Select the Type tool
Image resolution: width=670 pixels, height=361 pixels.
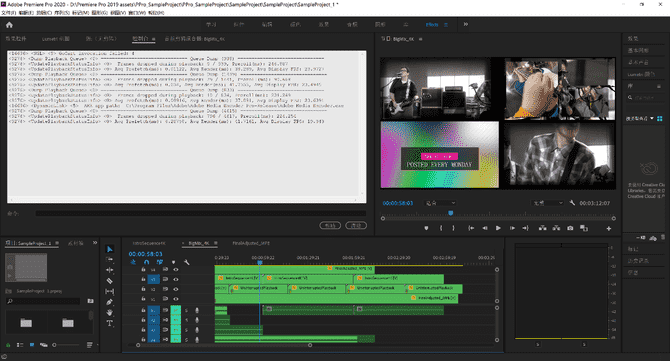109,323
